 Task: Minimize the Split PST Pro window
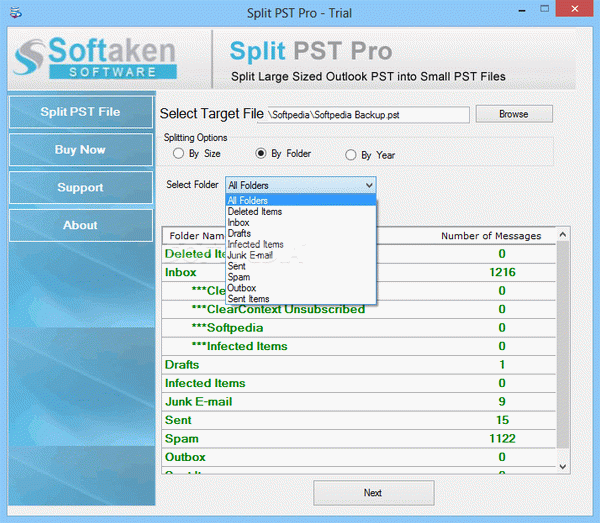[x=522, y=10]
